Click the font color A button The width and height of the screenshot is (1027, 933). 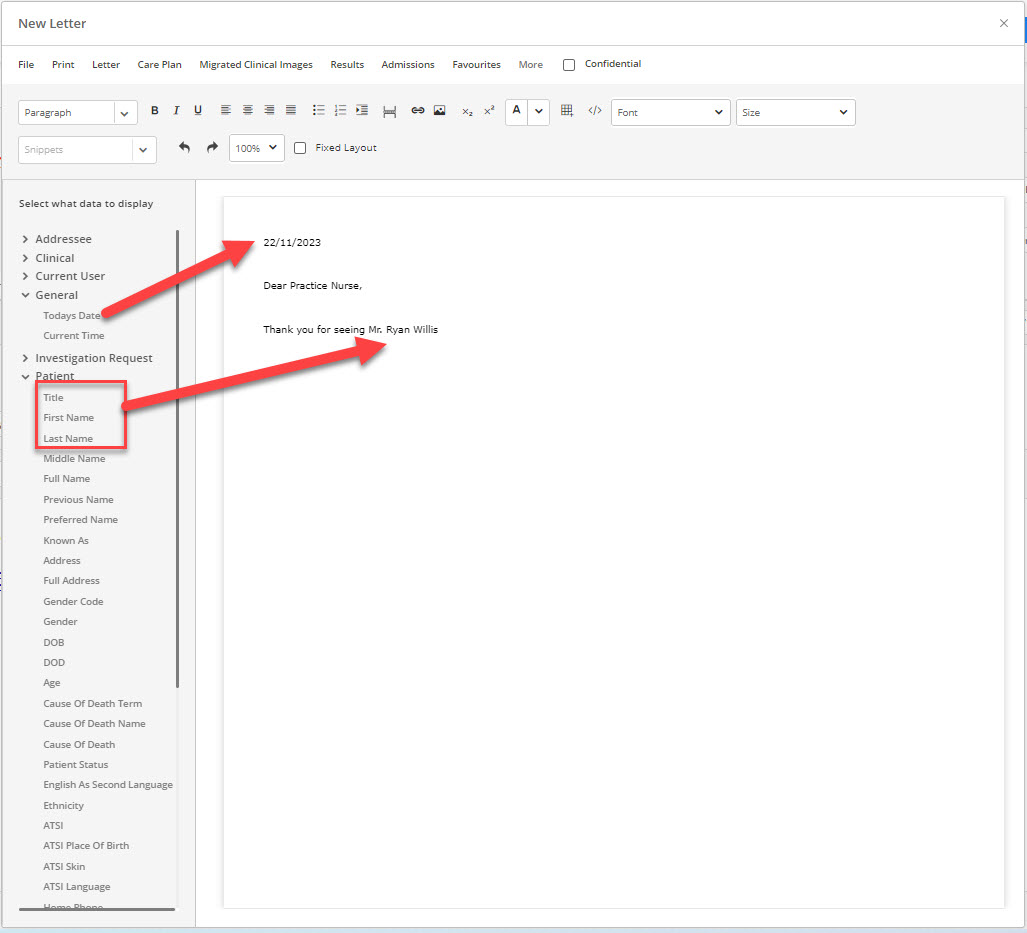517,111
